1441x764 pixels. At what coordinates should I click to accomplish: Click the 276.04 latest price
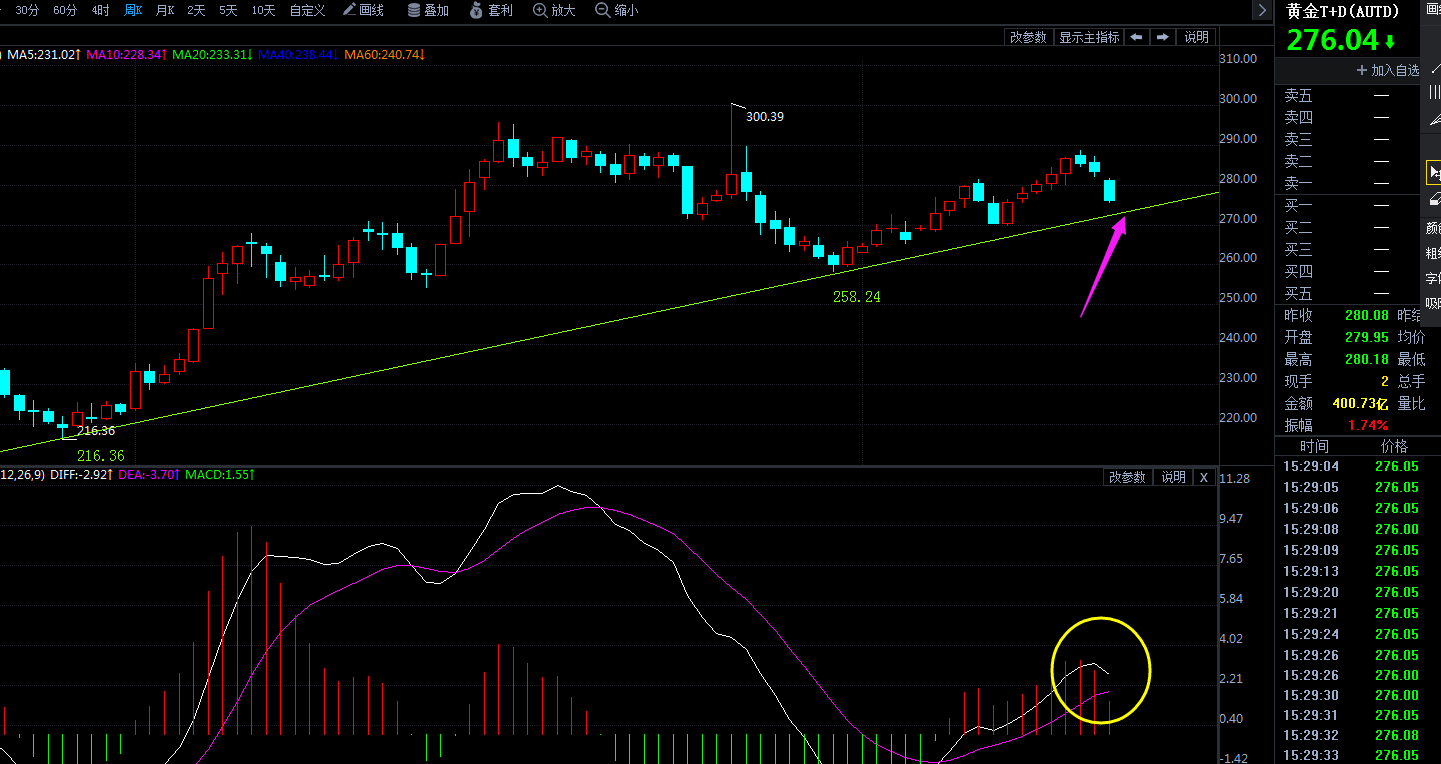[1332, 40]
